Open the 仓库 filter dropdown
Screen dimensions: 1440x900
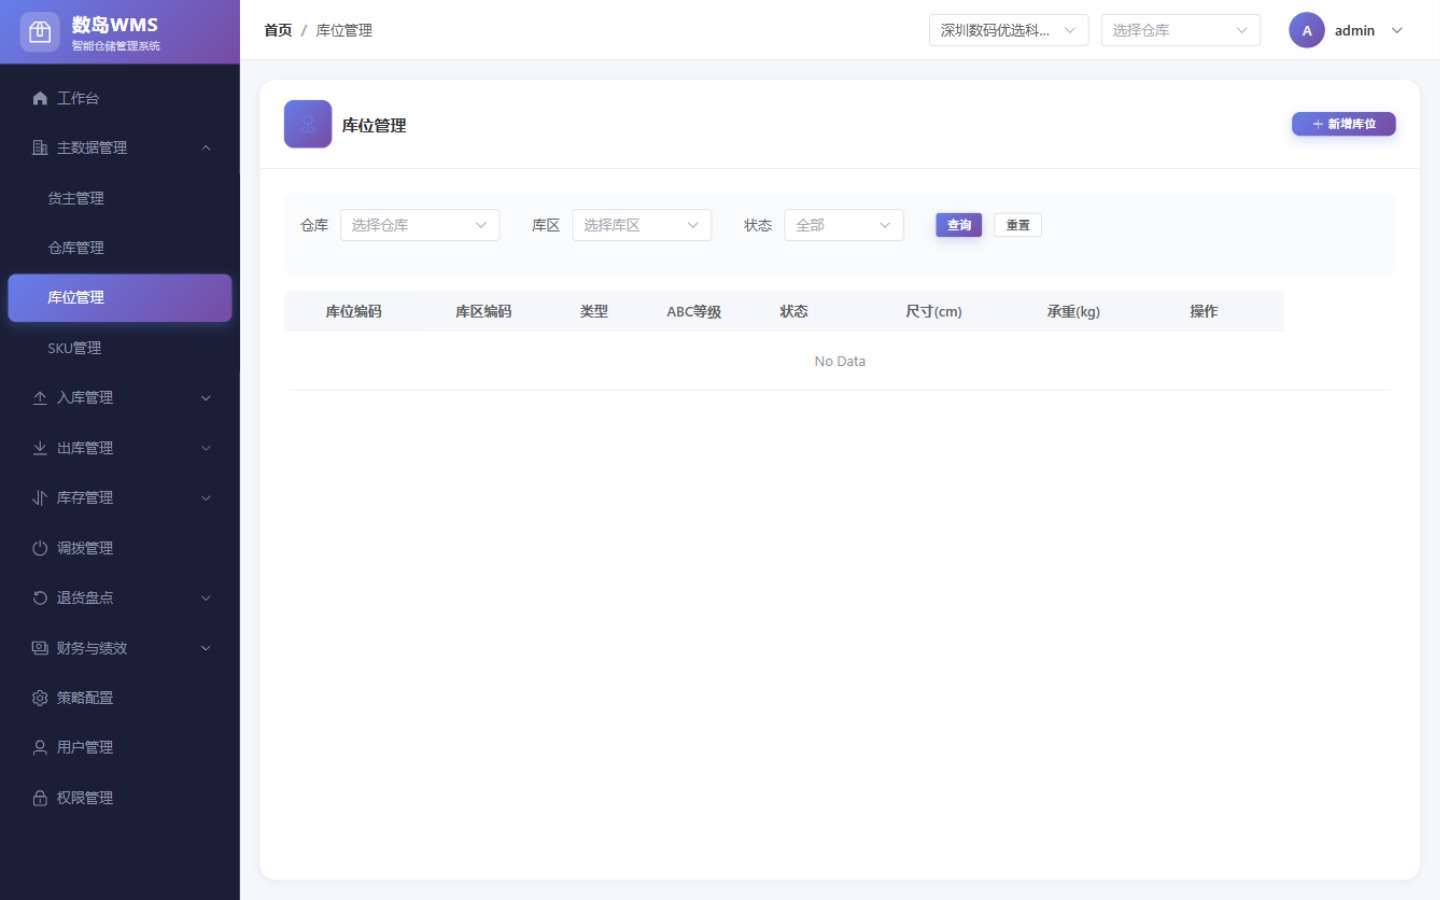pos(419,225)
